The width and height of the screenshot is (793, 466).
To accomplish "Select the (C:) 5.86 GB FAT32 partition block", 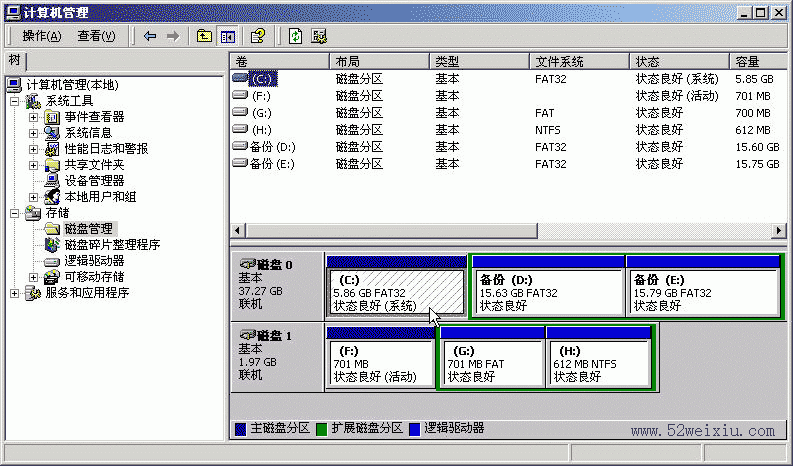I will point(396,286).
